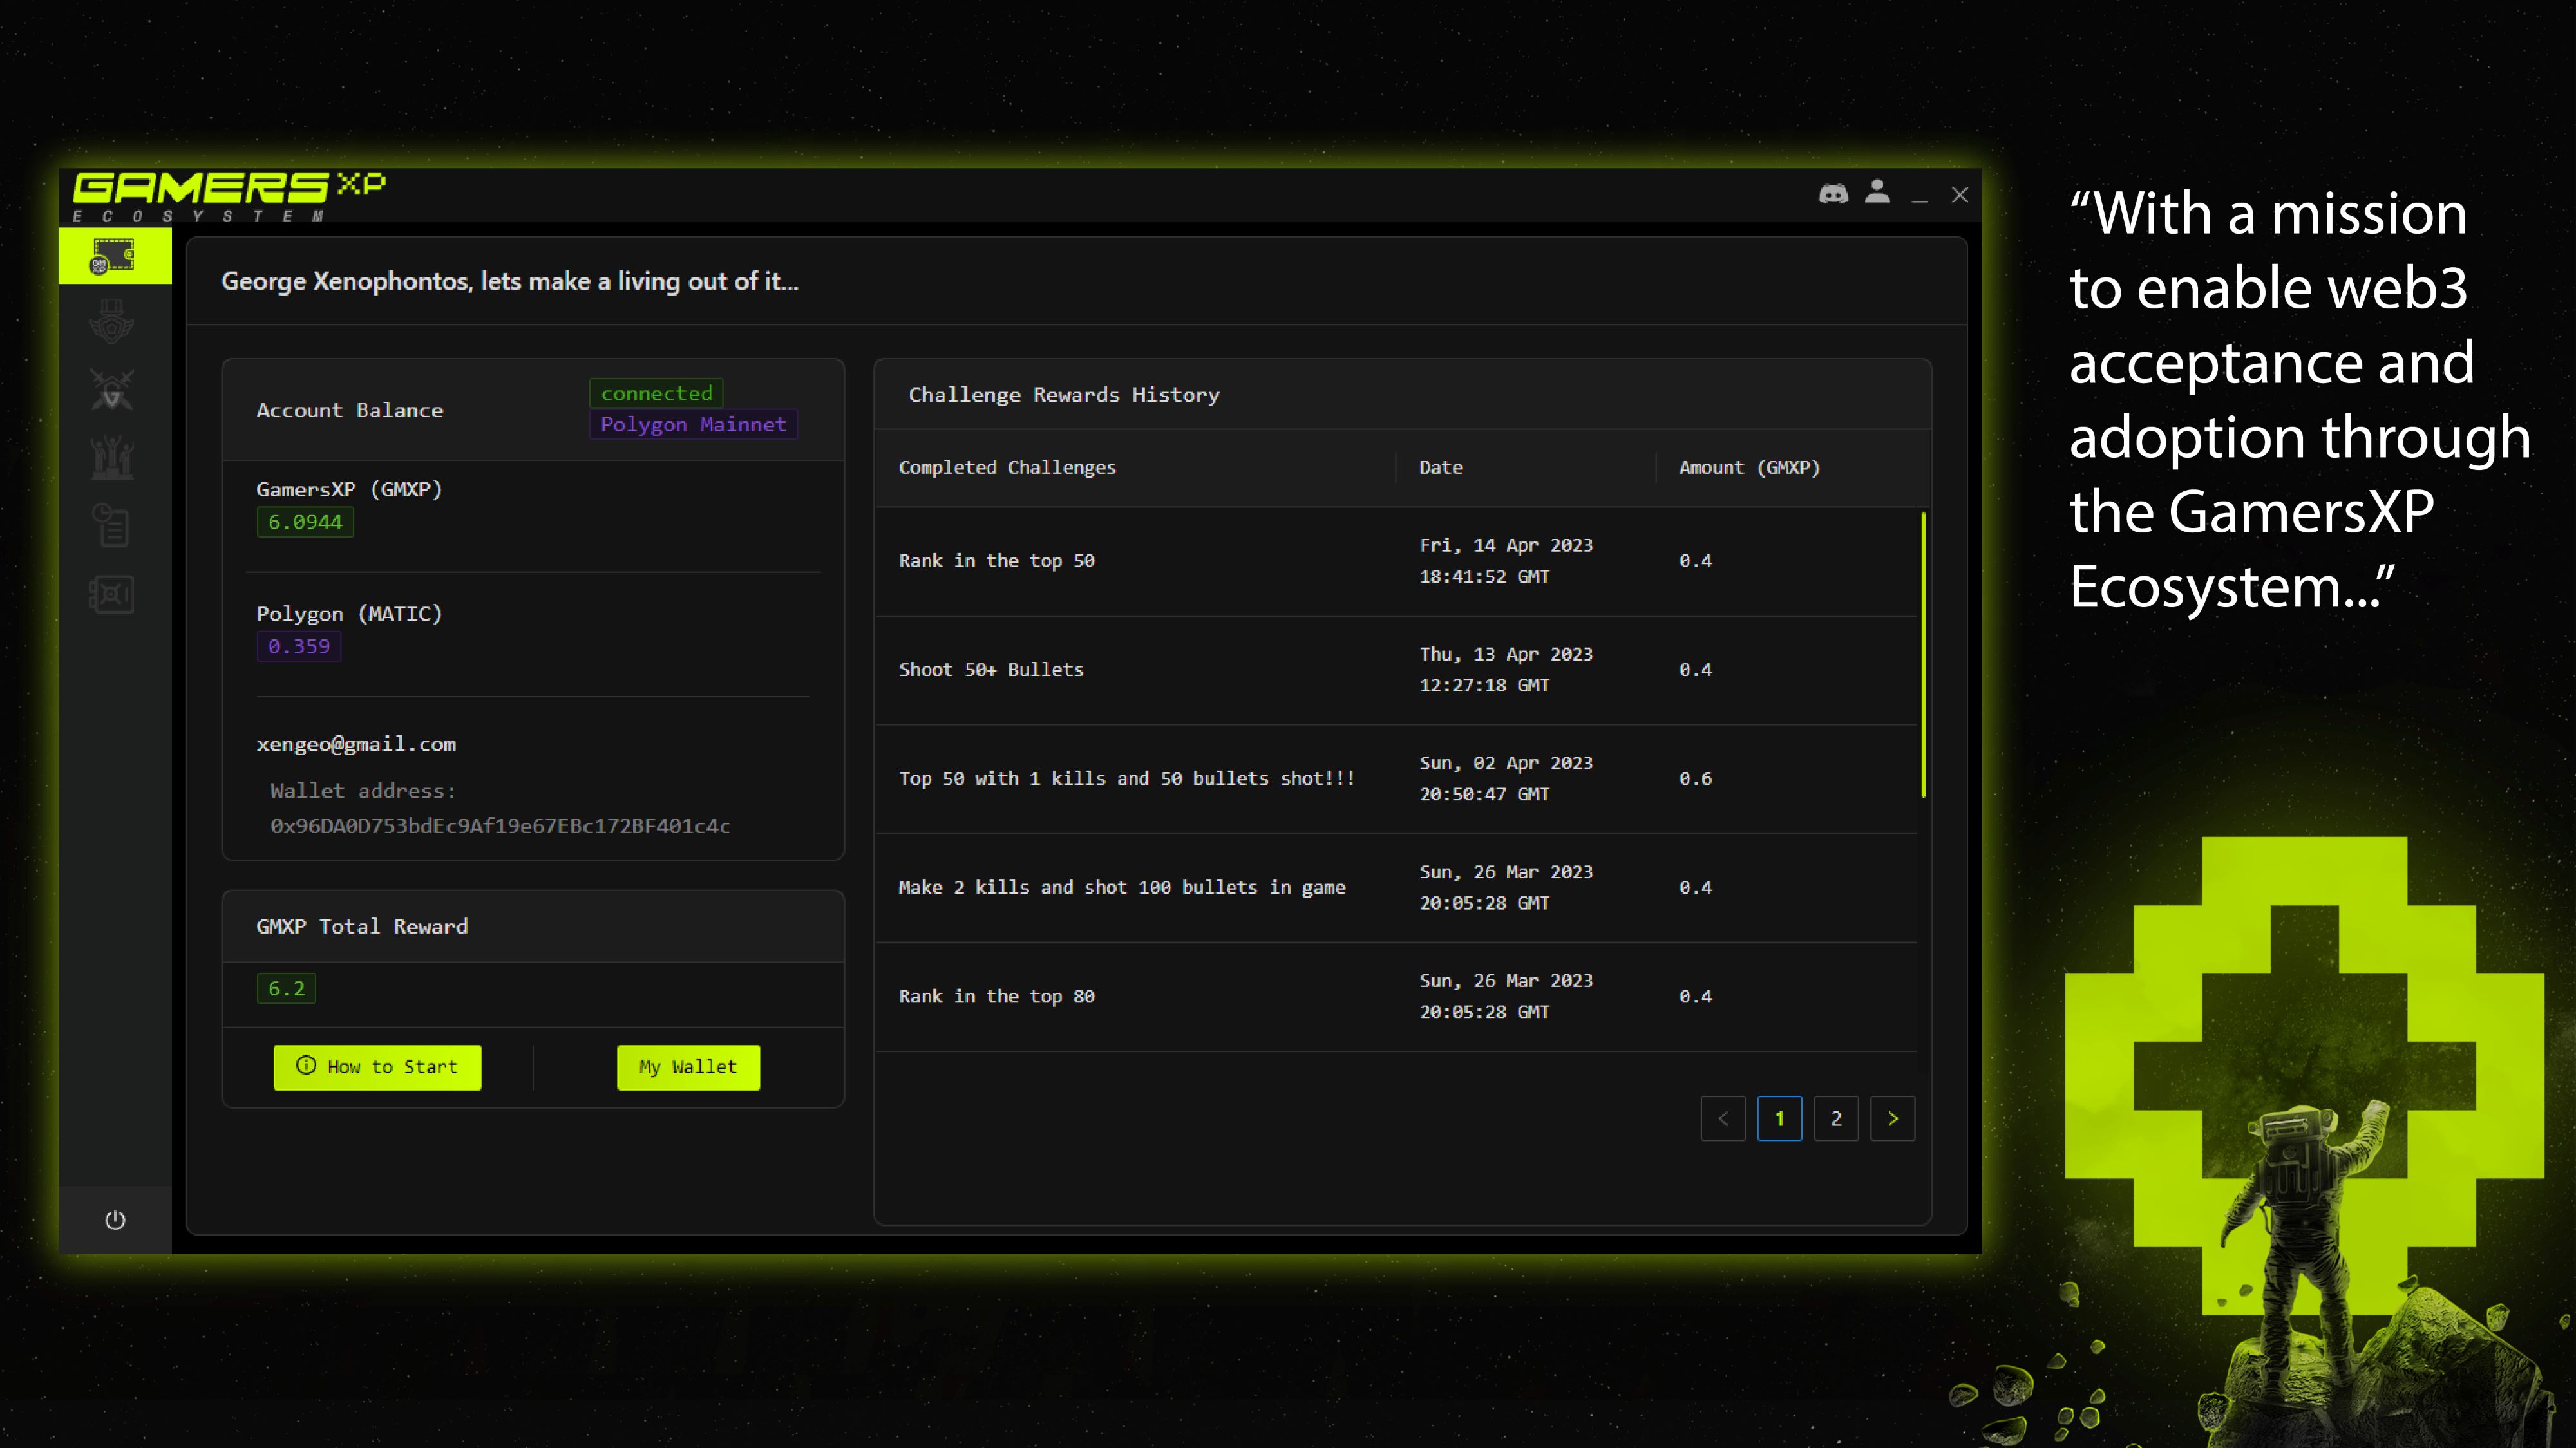Open the top-hat badge sidebar icon
Screen dimensions: 2576x1448
coord(112,322)
